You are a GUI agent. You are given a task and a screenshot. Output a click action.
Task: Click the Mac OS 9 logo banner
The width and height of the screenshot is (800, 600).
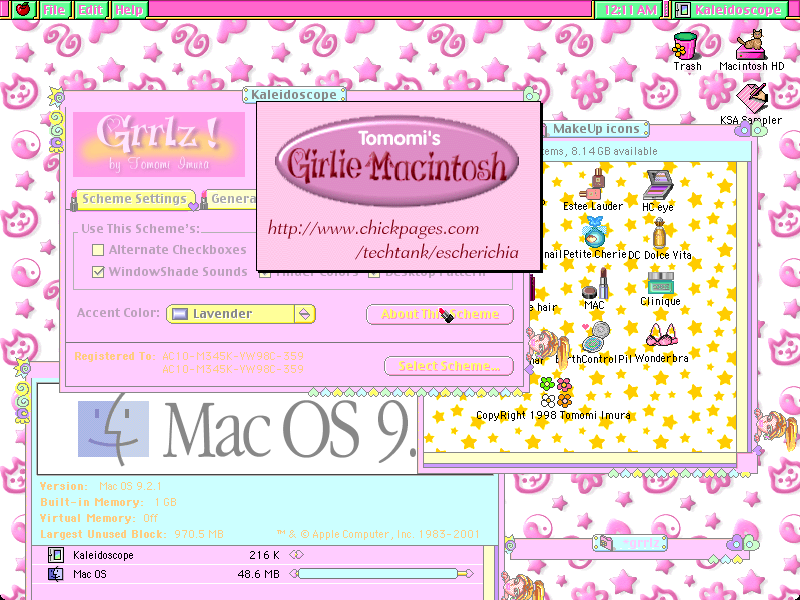[228, 429]
